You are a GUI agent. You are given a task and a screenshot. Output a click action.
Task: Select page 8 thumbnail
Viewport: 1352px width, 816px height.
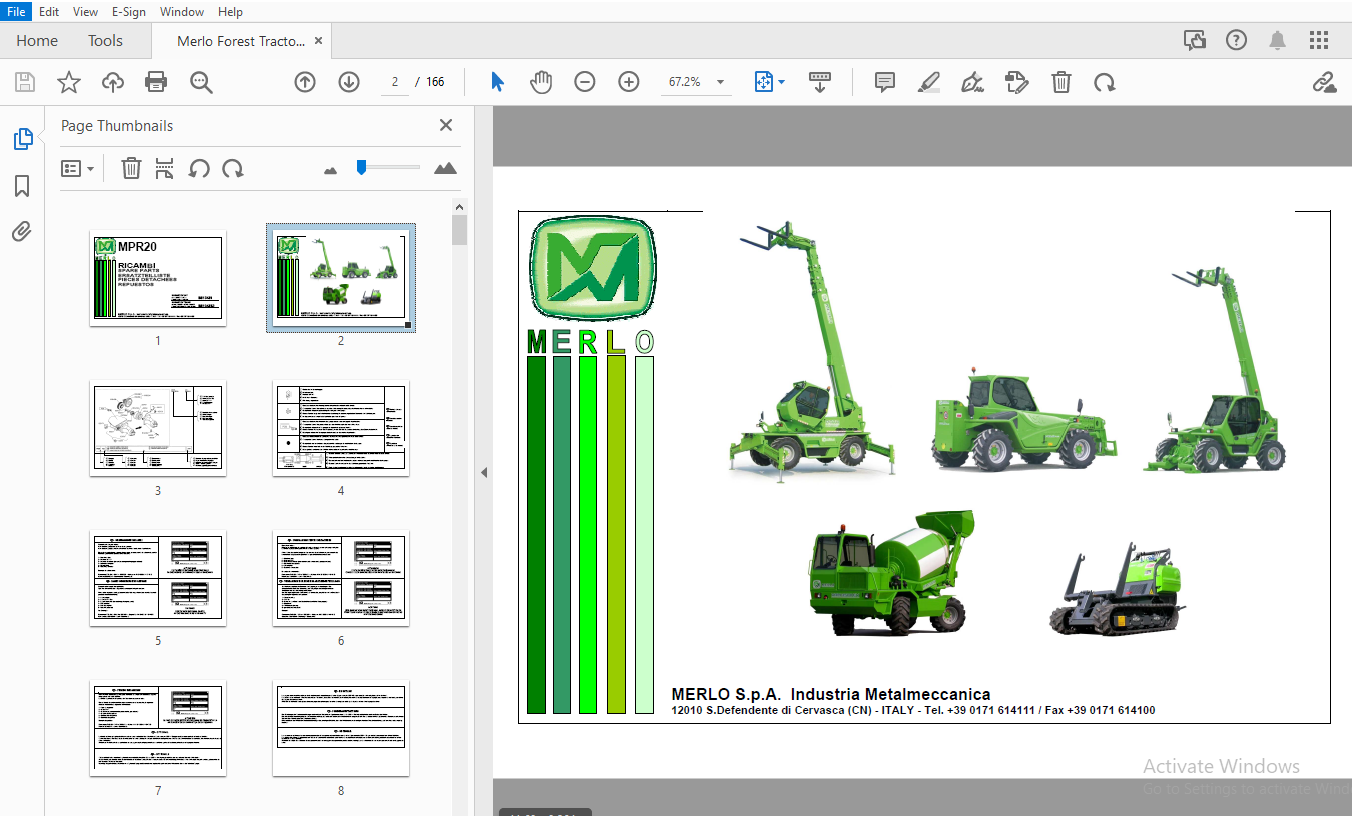click(x=341, y=728)
